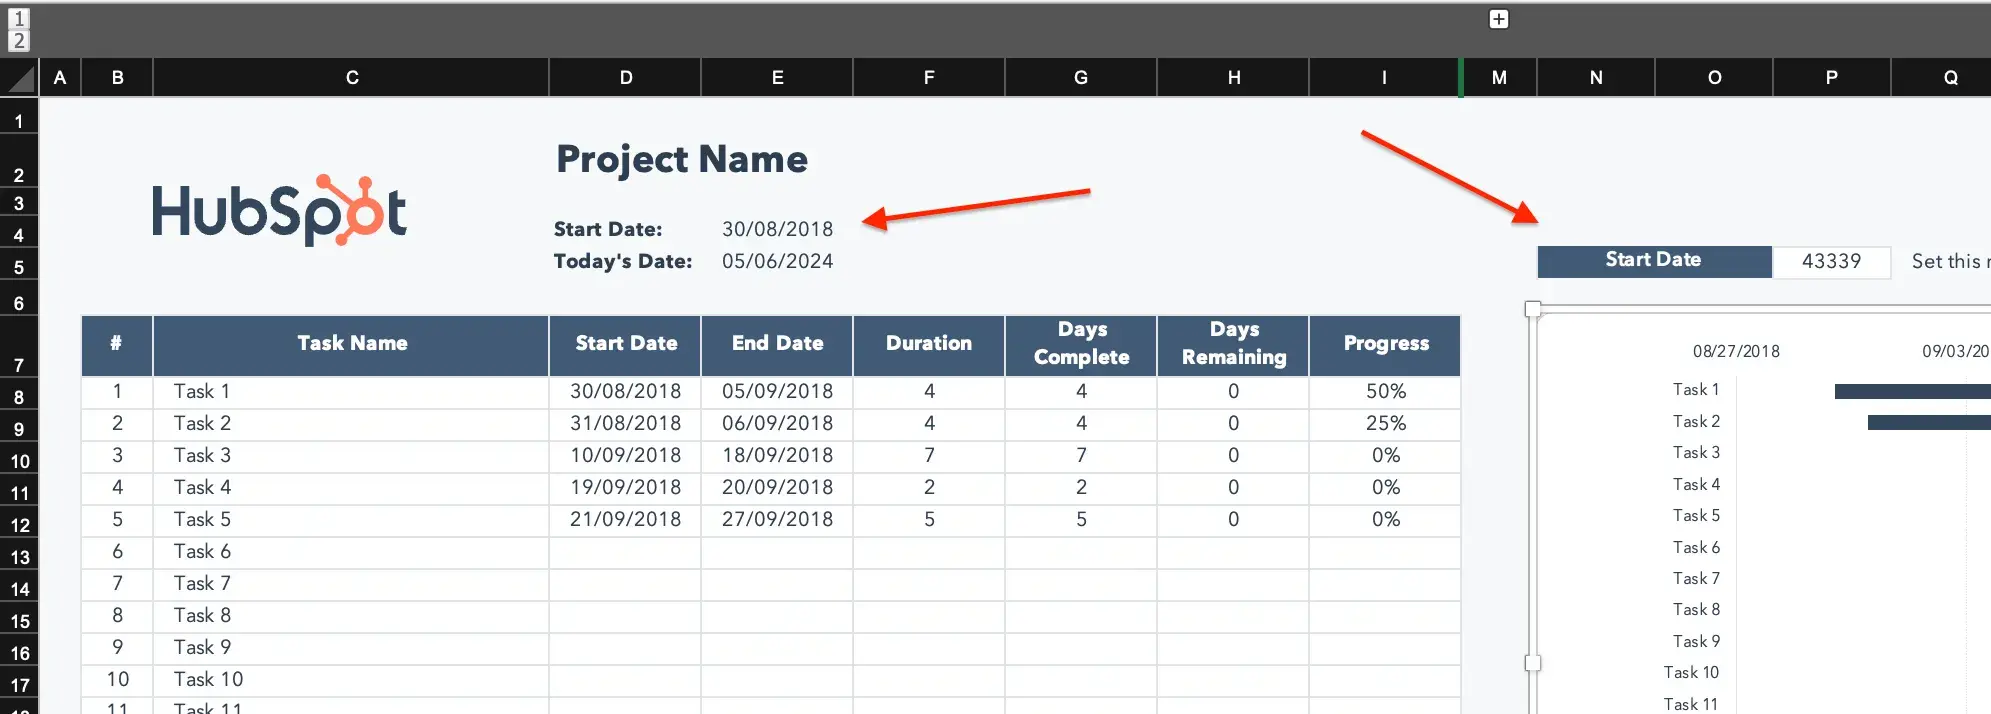This screenshot has height=714, width=1991.
Task: Select row 8 header
Action: tap(19, 397)
